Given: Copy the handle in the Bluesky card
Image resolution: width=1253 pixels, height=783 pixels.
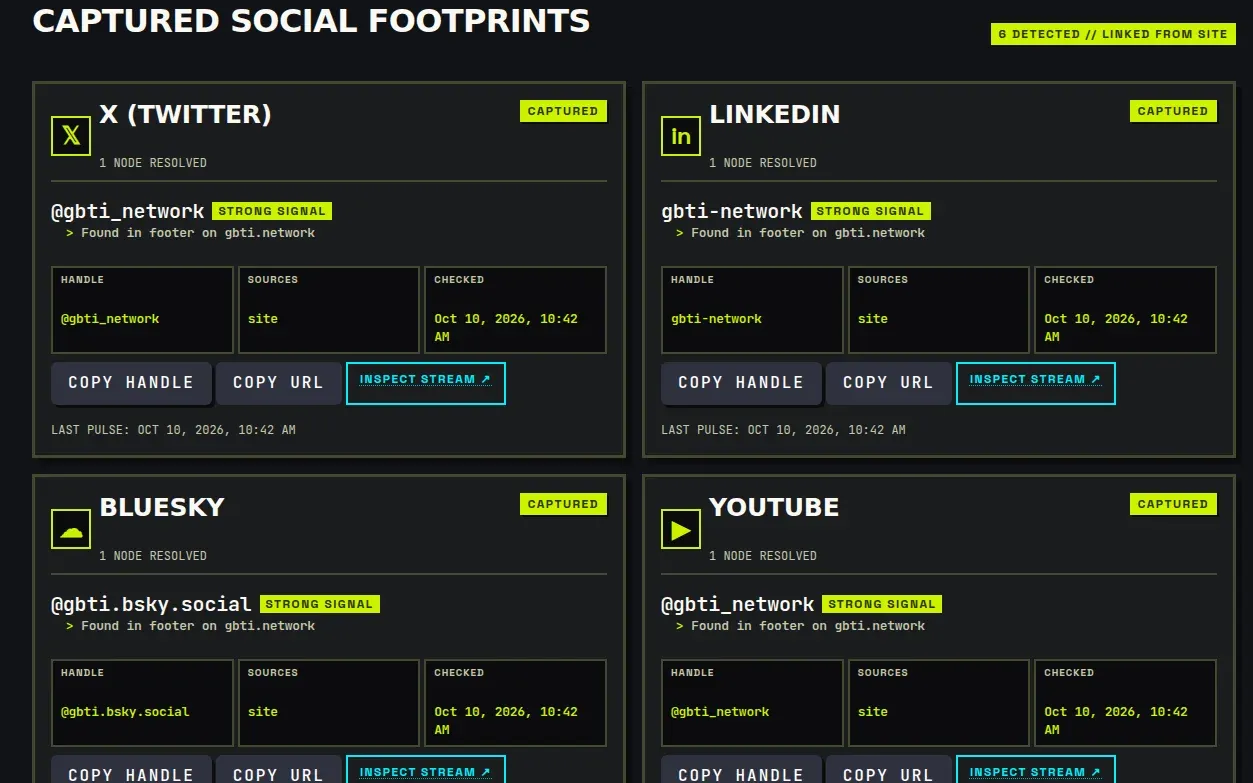Looking at the screenshot, I should tap(131, 770).
